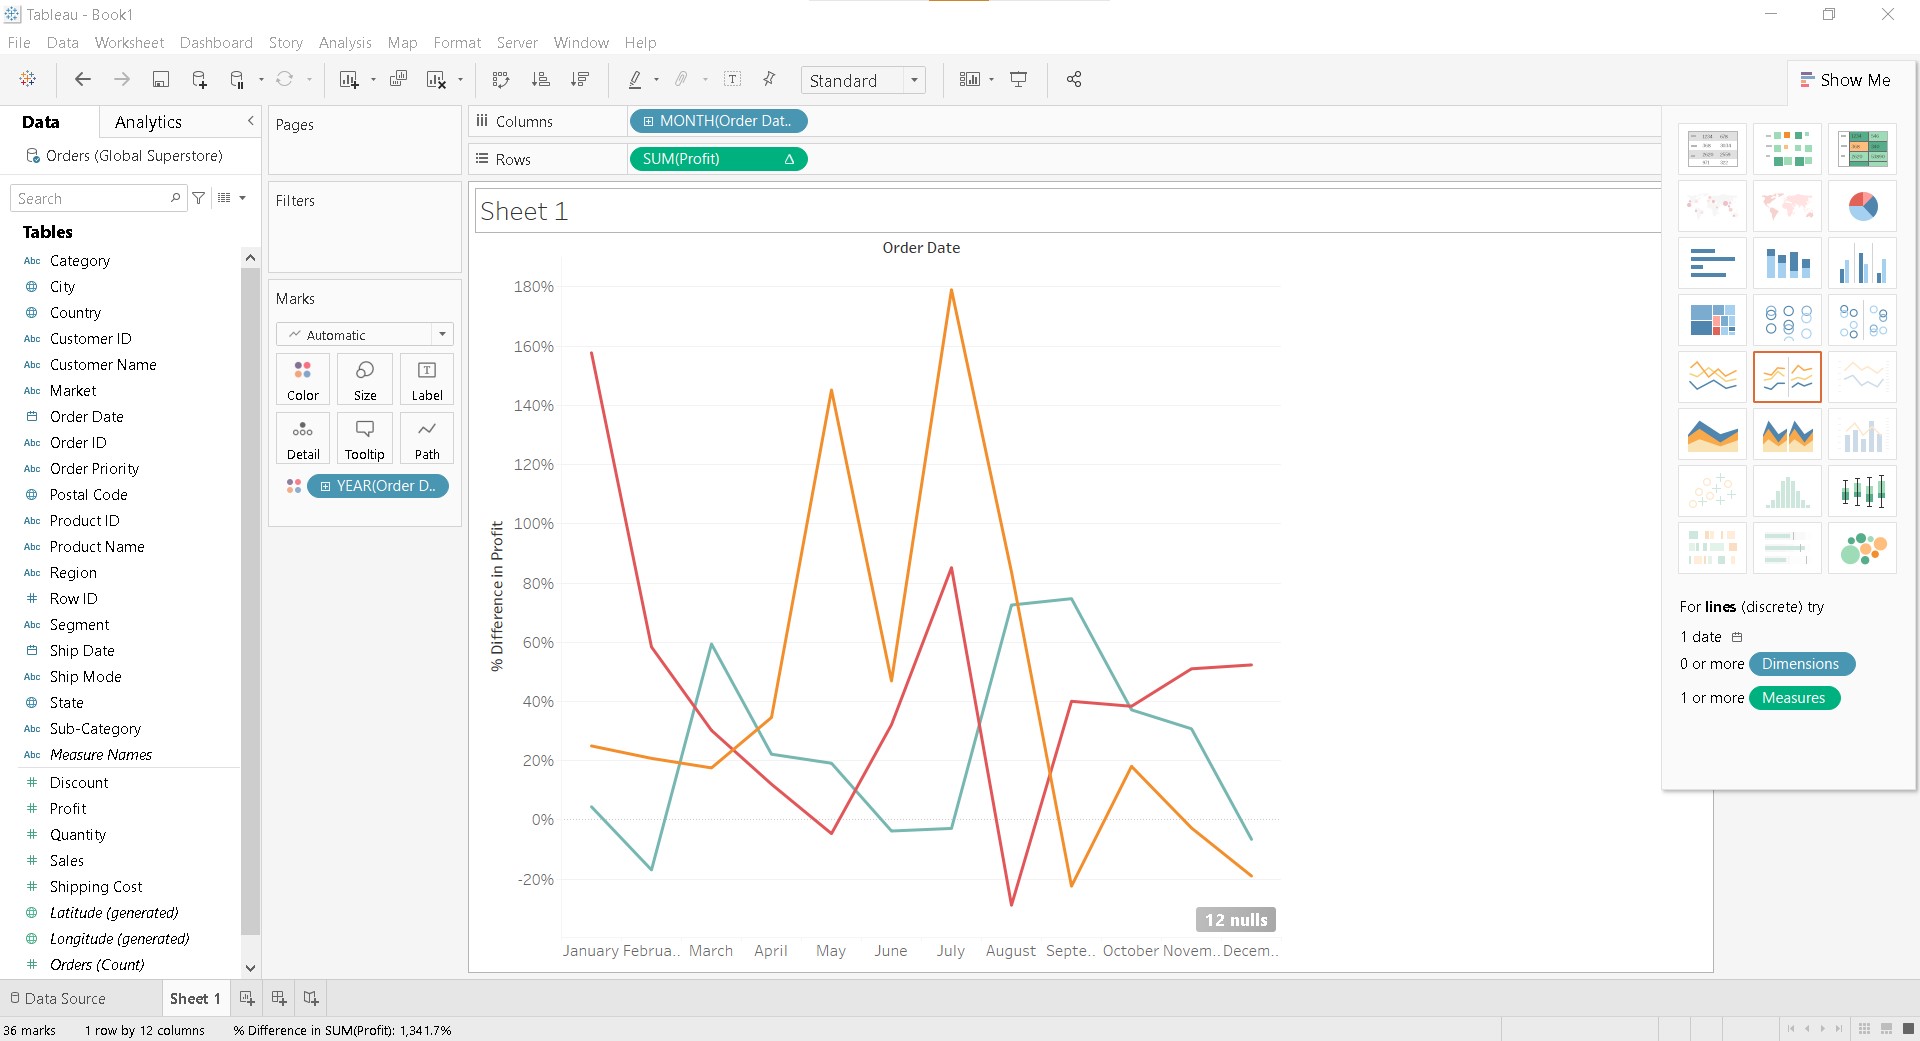Click the YEAR(Order Date) pill in Marks
This screenshot has width=1920, height=1041.
(378, 486)
